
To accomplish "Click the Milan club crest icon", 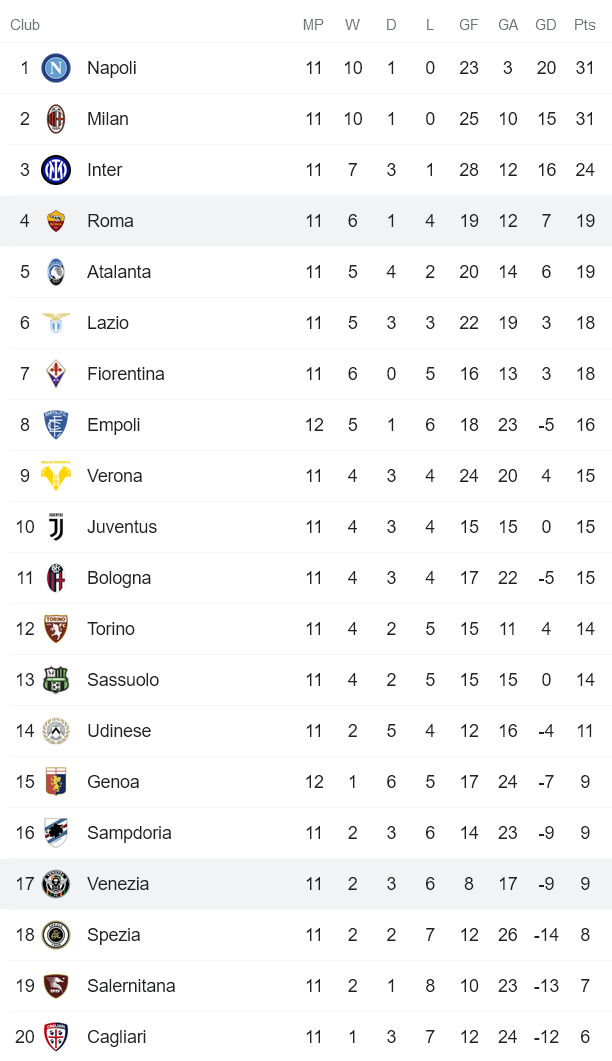I will (x=56, y=119).
